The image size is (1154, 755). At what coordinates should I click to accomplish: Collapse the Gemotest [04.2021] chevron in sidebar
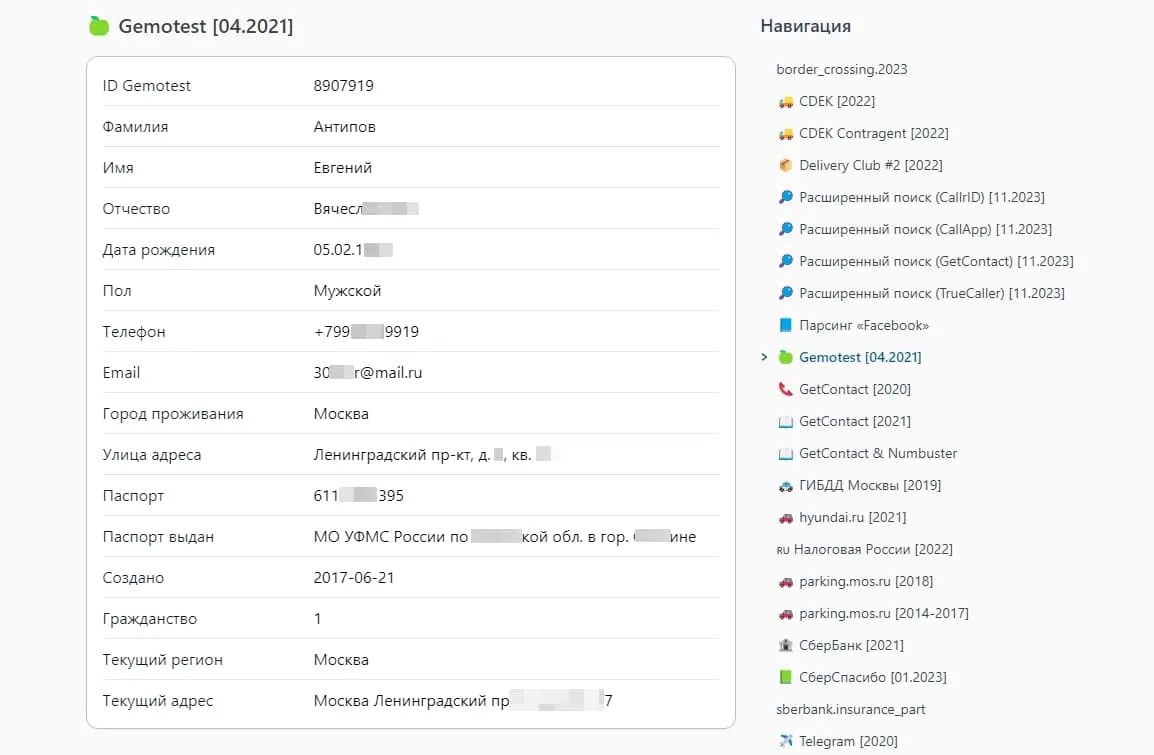coord(765,357)
